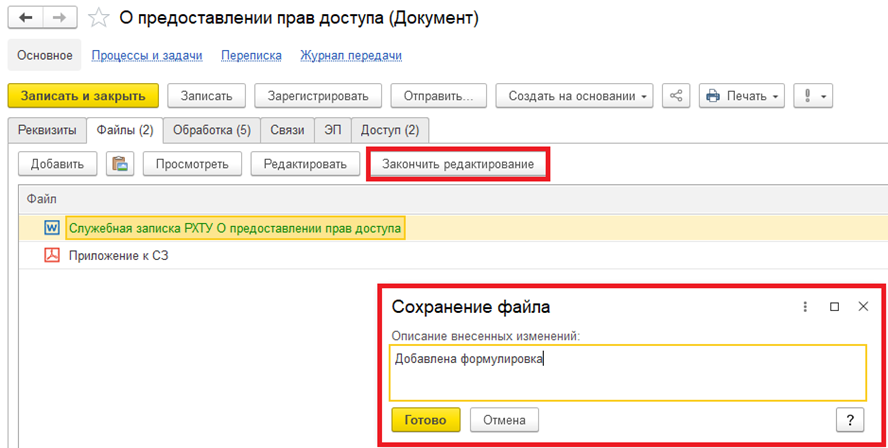Confirm with the Готово button
Image resolution: width=888 pixels, height=448 pixels.
tap(425, 419)
